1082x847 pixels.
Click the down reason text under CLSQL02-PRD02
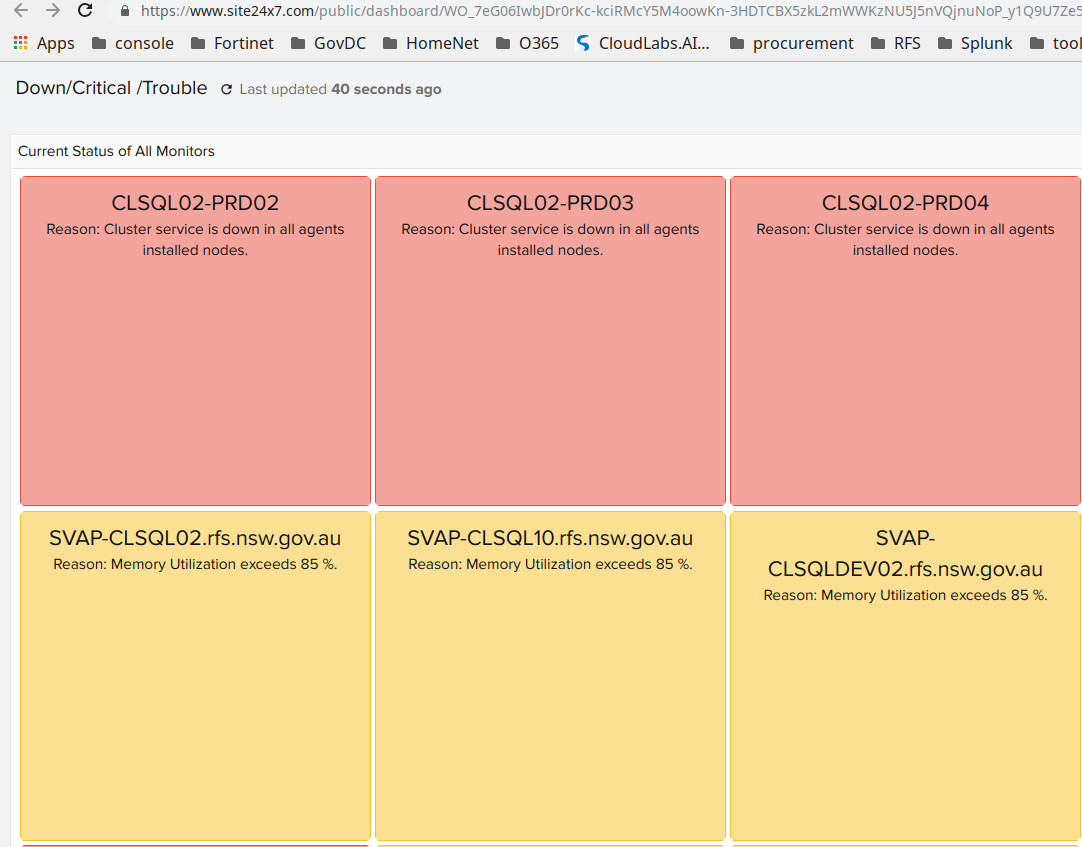195,240
